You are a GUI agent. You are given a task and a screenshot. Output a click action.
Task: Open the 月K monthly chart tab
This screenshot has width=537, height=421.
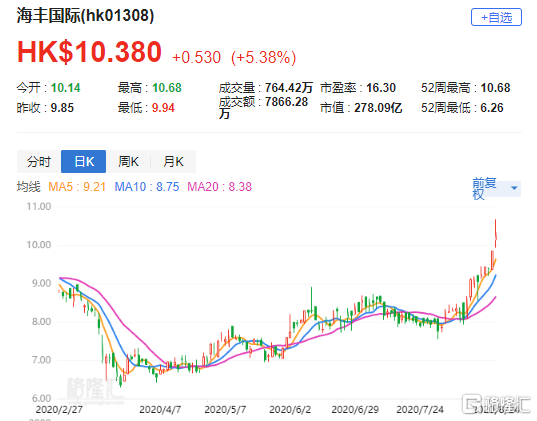[173, 161]
